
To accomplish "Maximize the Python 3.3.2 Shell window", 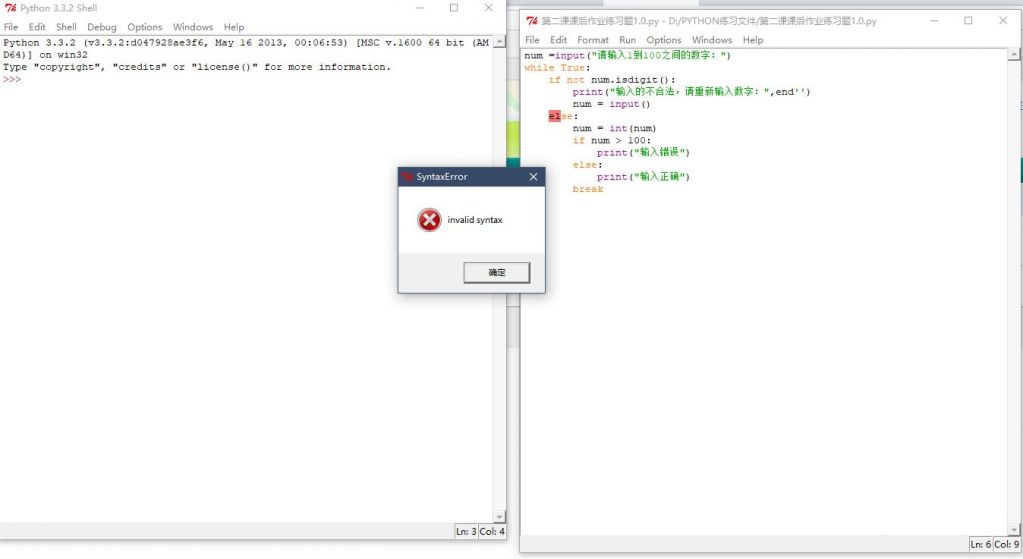I will (x=453, y=8).
